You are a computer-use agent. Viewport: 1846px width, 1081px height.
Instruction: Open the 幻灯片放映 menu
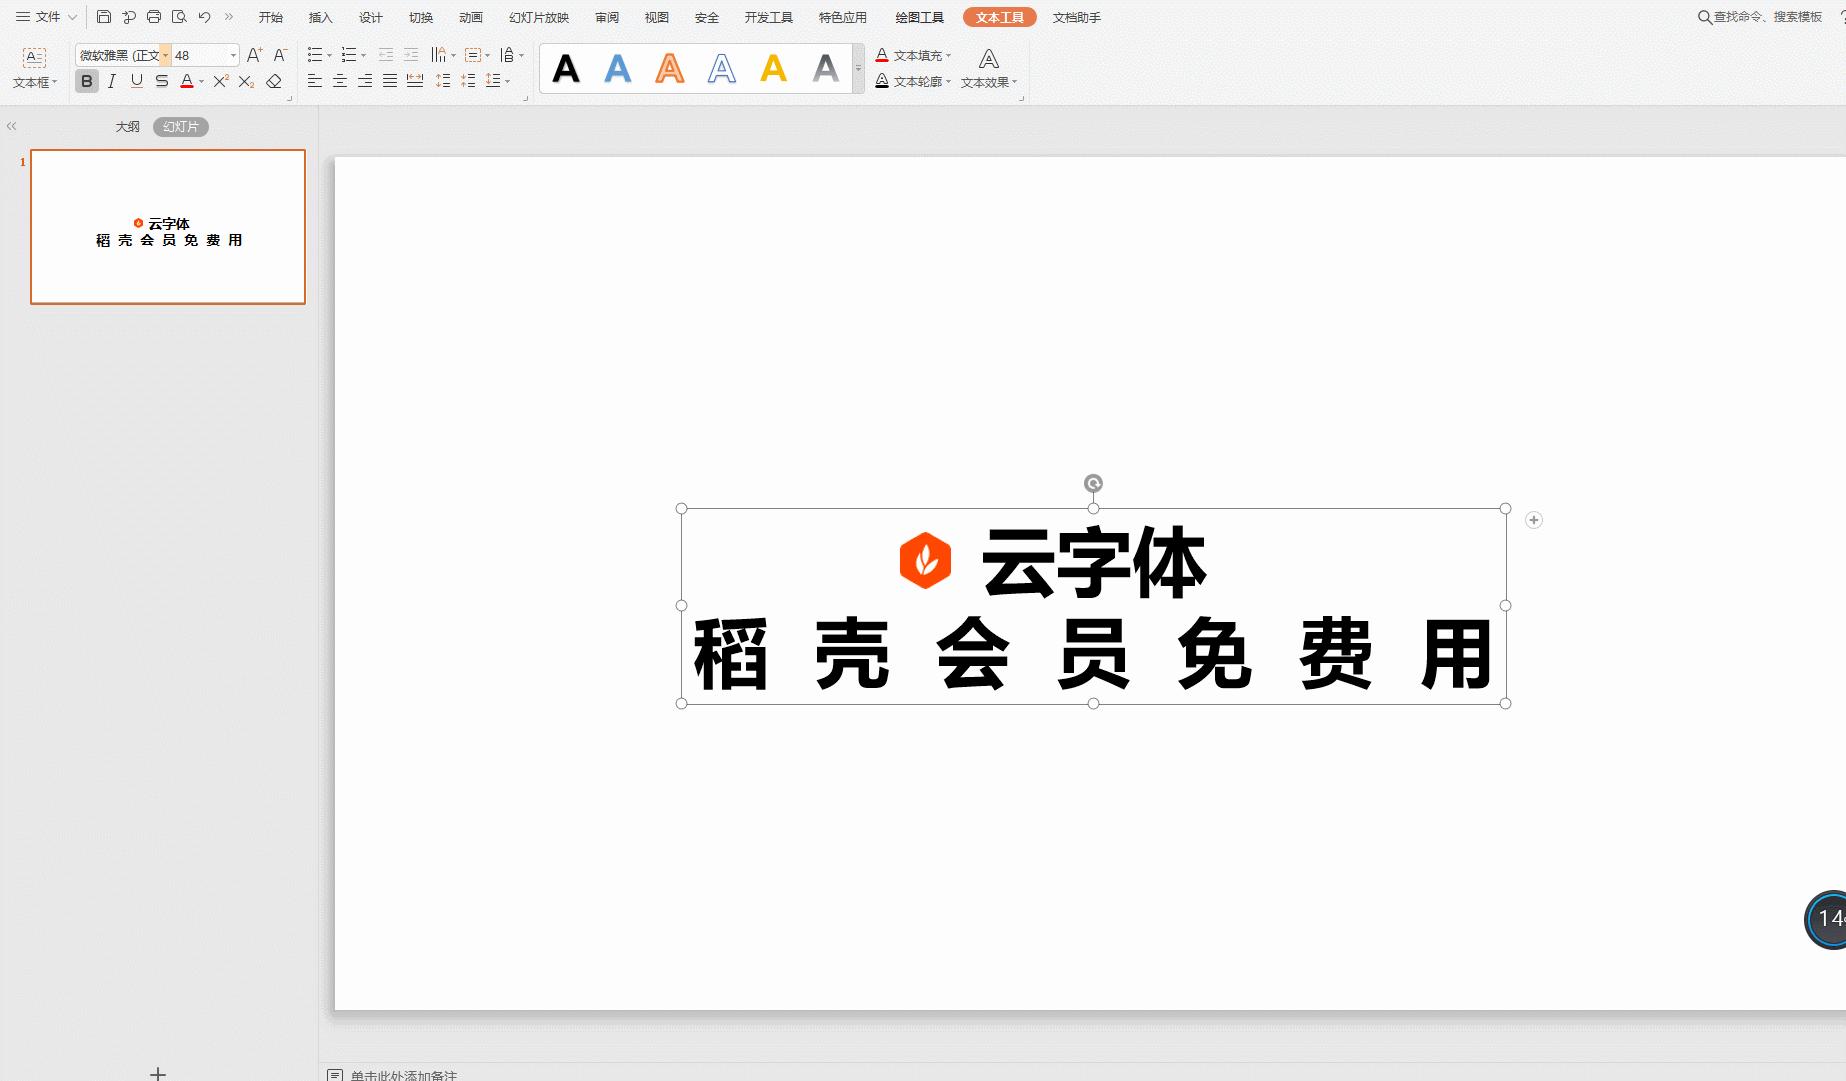pos(538,17)
